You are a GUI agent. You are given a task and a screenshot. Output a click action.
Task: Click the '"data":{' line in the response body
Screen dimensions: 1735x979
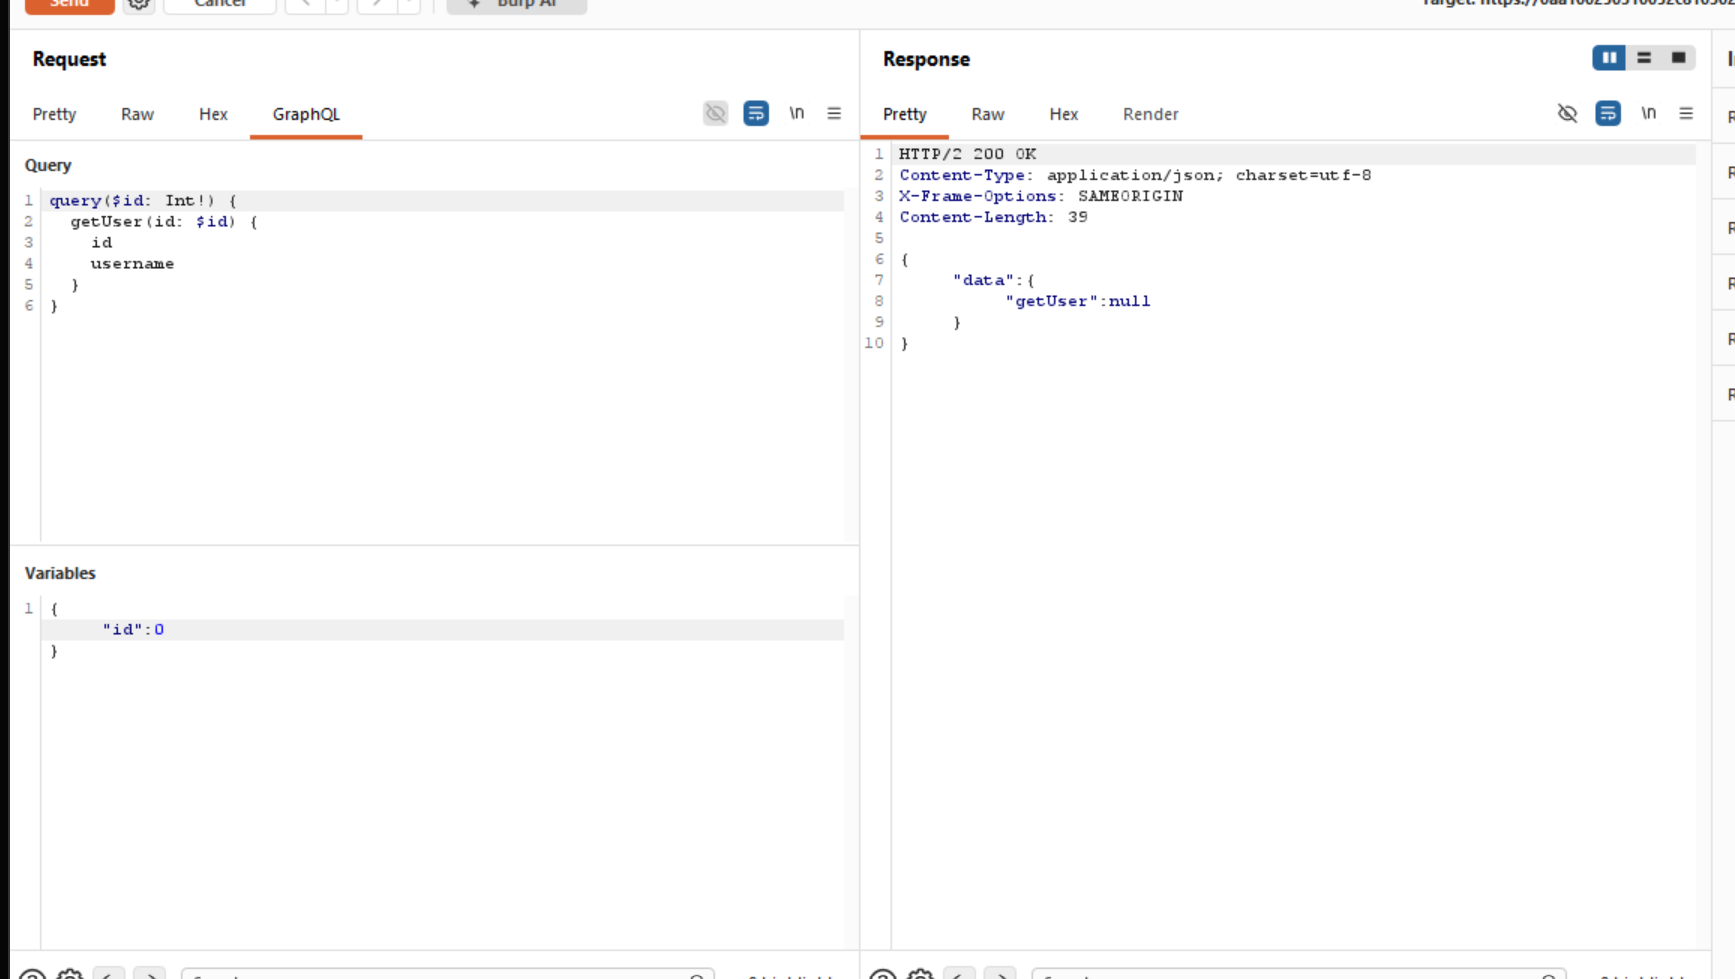pyautogui.click(x=994, y=280)
